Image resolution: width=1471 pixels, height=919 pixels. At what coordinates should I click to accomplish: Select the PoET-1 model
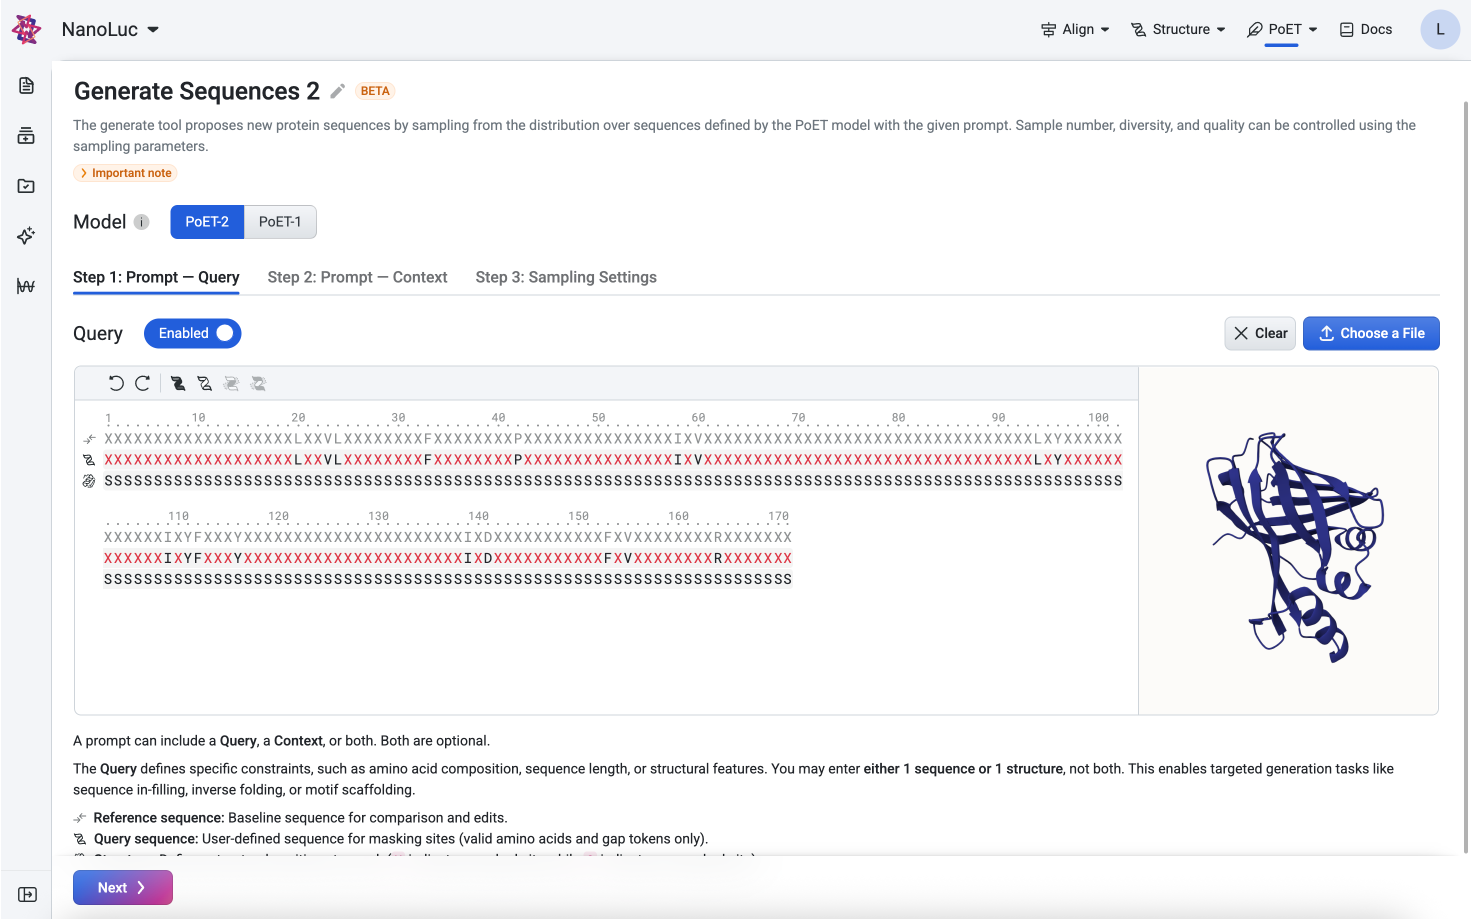coord(280,222)
